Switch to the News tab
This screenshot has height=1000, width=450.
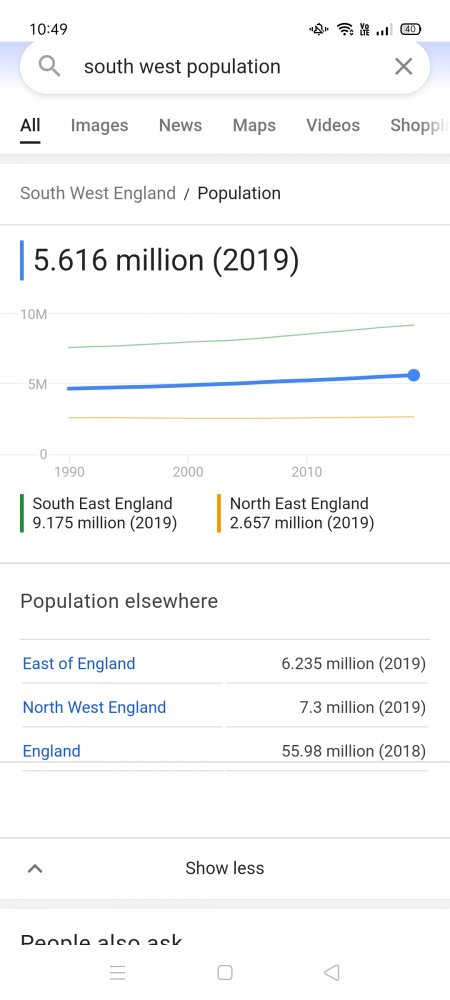click(x=180, y=126)
